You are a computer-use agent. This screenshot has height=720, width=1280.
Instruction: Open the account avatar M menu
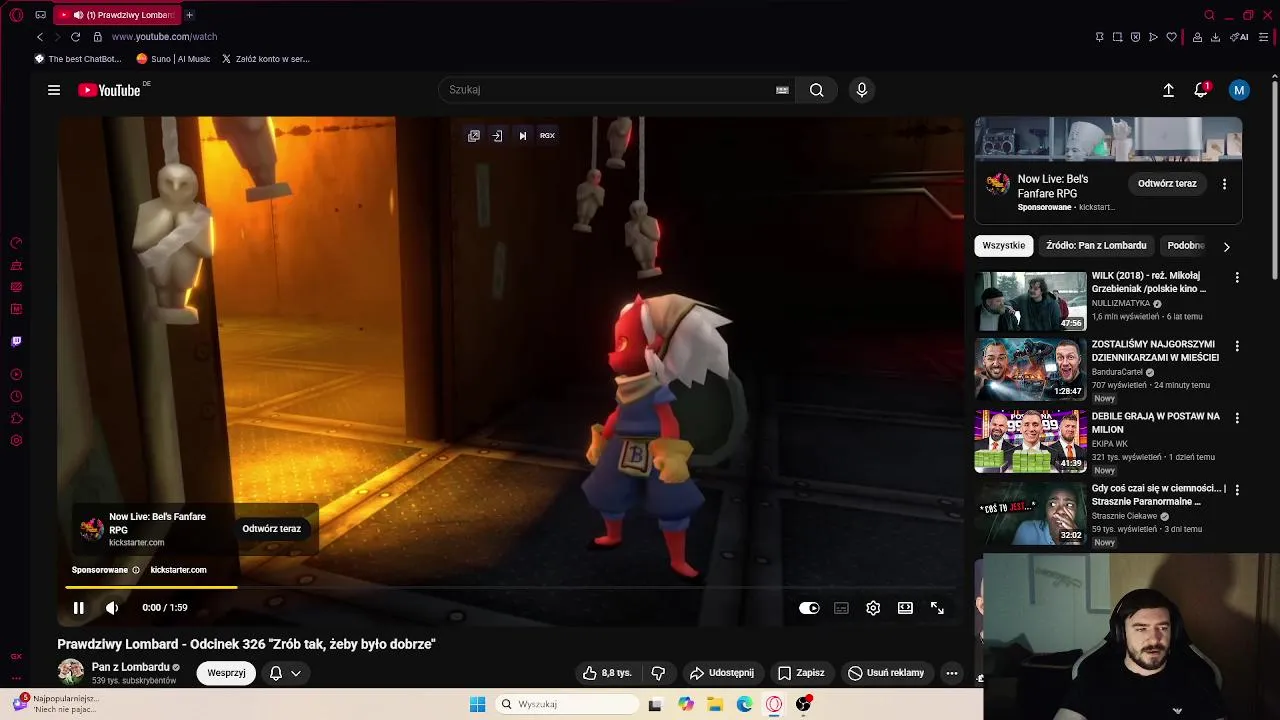(1239, 90)
